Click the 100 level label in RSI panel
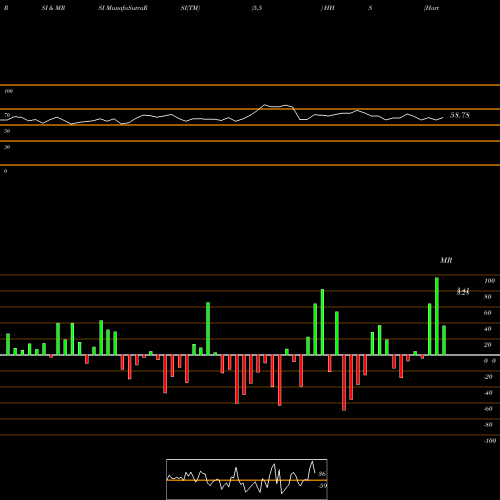This screenshot has width=500, height=500. pos(8,91)
